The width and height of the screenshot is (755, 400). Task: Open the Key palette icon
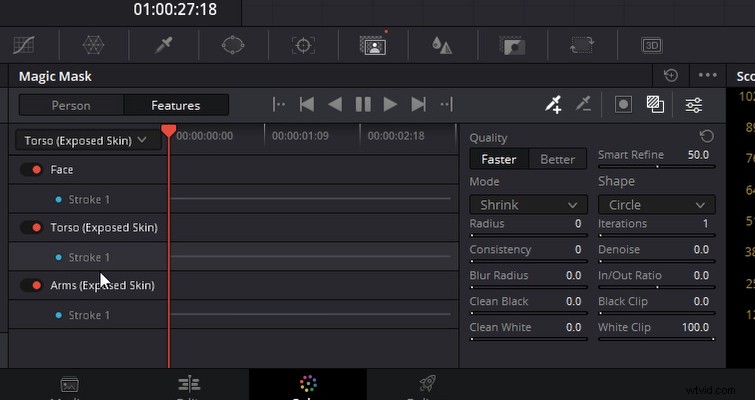(512, 45)
